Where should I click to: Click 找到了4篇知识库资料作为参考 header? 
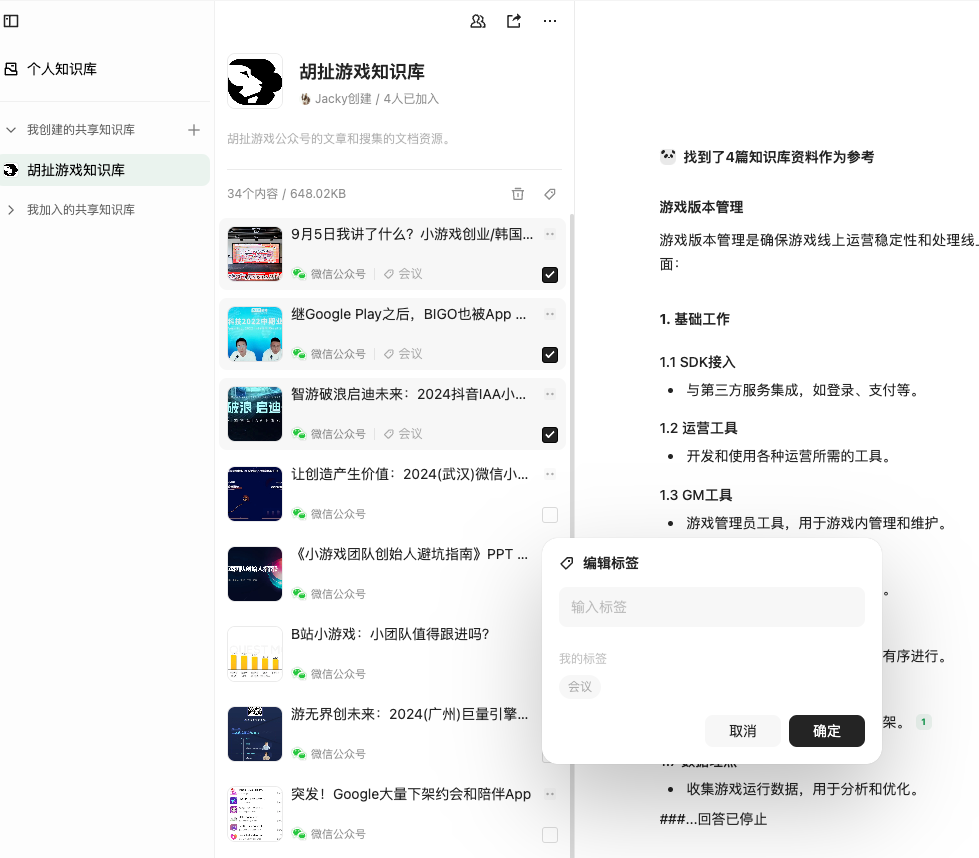[779, 157]
